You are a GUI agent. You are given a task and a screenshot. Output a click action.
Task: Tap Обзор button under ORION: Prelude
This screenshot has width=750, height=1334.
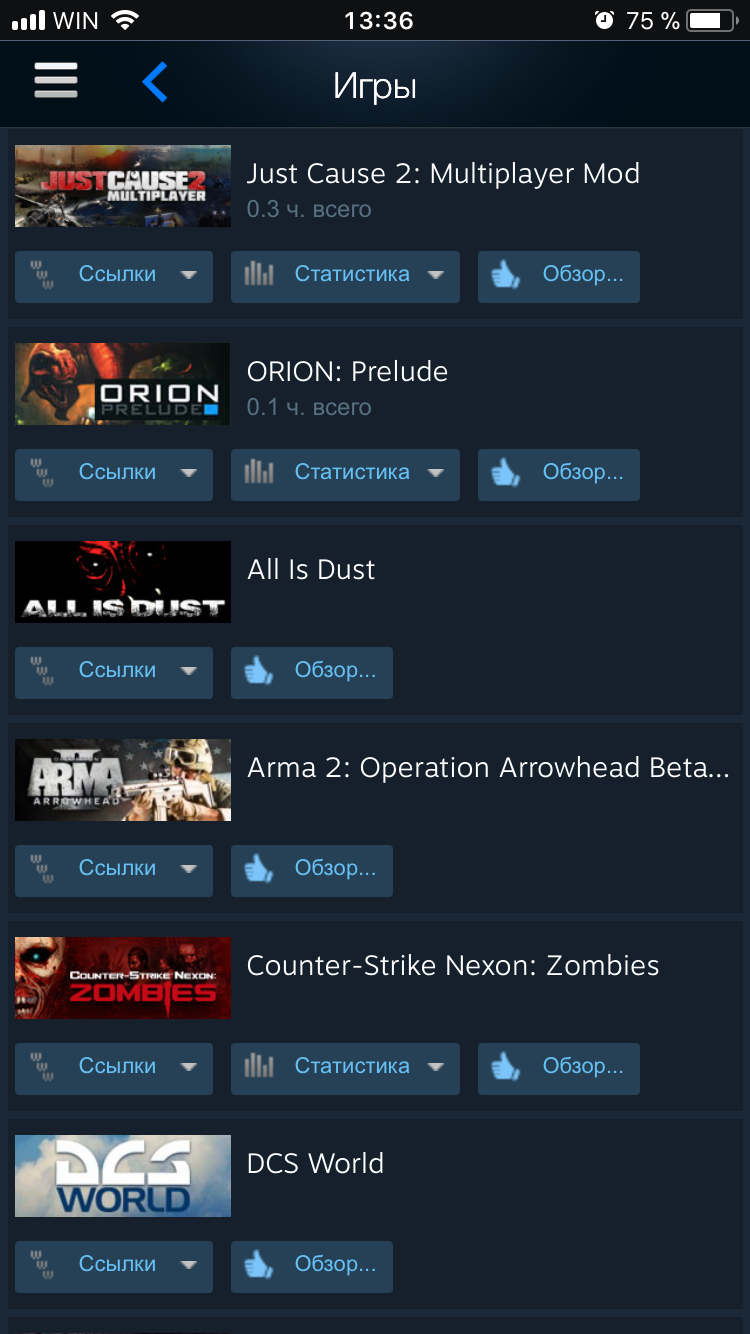coord(559,474)
